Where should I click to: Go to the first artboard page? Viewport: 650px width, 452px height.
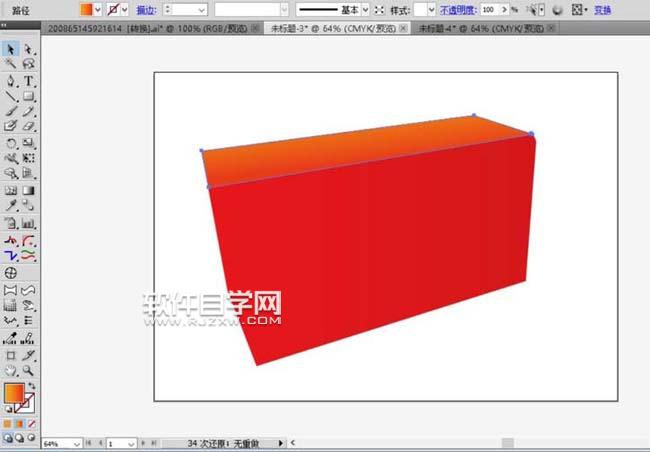88,443
